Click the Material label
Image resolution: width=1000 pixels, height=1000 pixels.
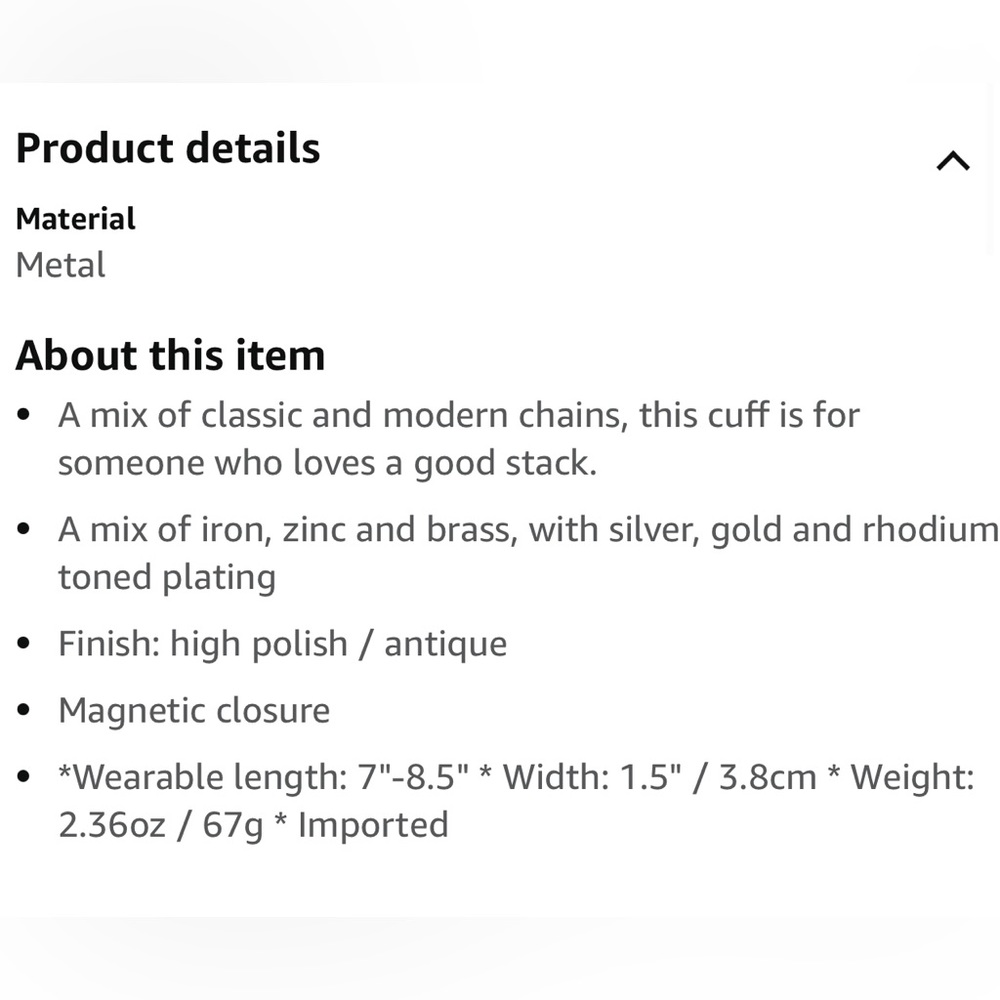(76, 219)
